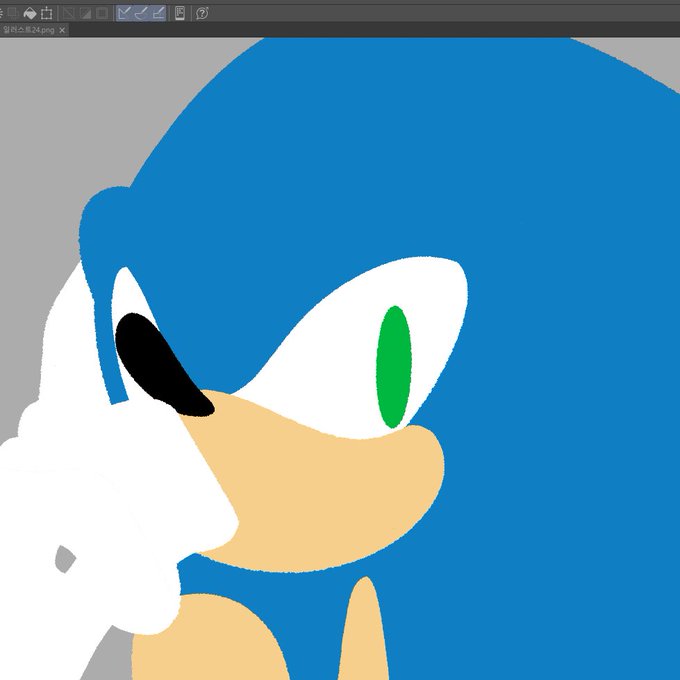Click the Fill paint bucket icon
Viewport: 680px width, 680px height.
click(29, 13)
